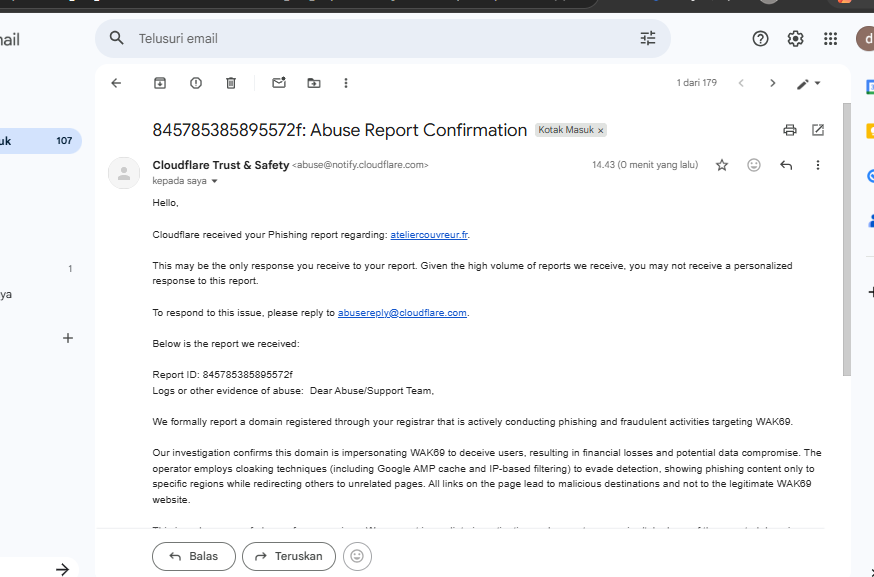874x577 pixels.
Task: Open ateliercouvreur.fr link
Action: tap(429, 235)
